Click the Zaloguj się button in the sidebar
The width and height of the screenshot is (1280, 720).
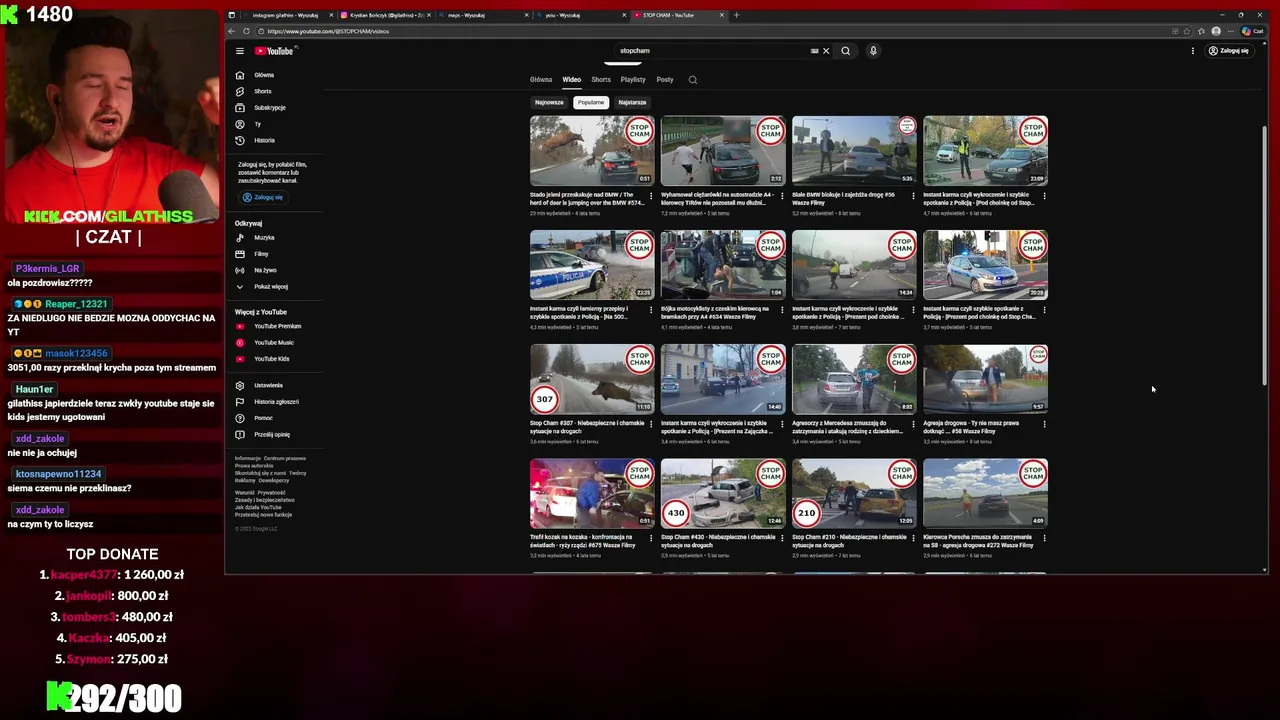263,197
